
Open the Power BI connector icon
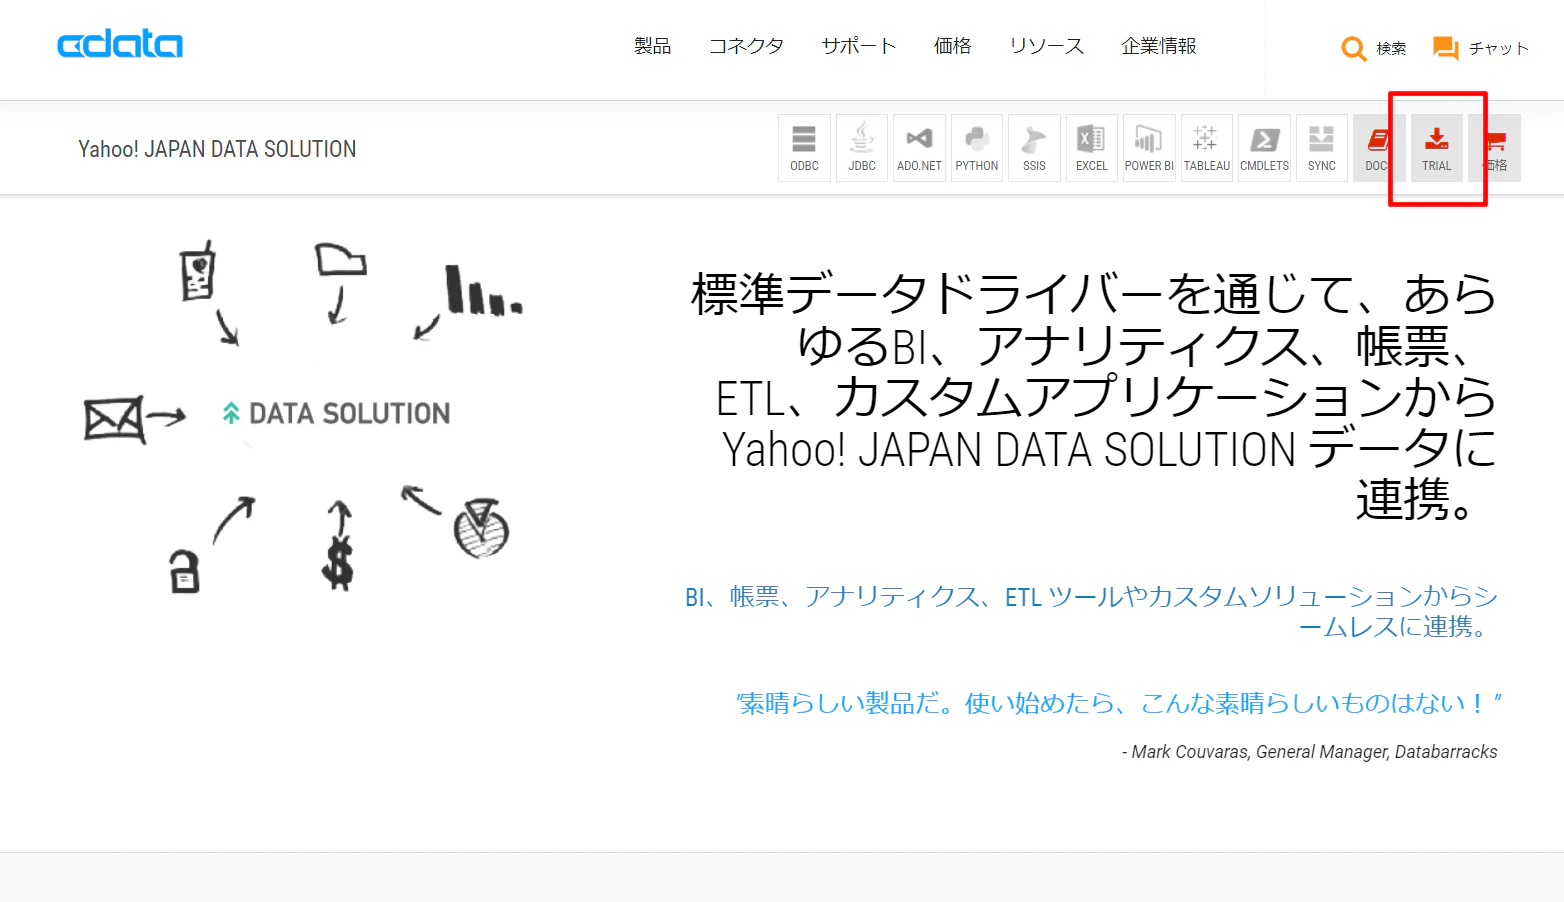[x=1149, y=148]
